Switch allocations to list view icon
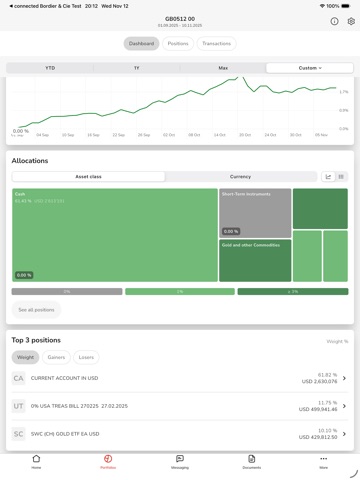This screenshot has width=360, height=480. click(341, 177)
